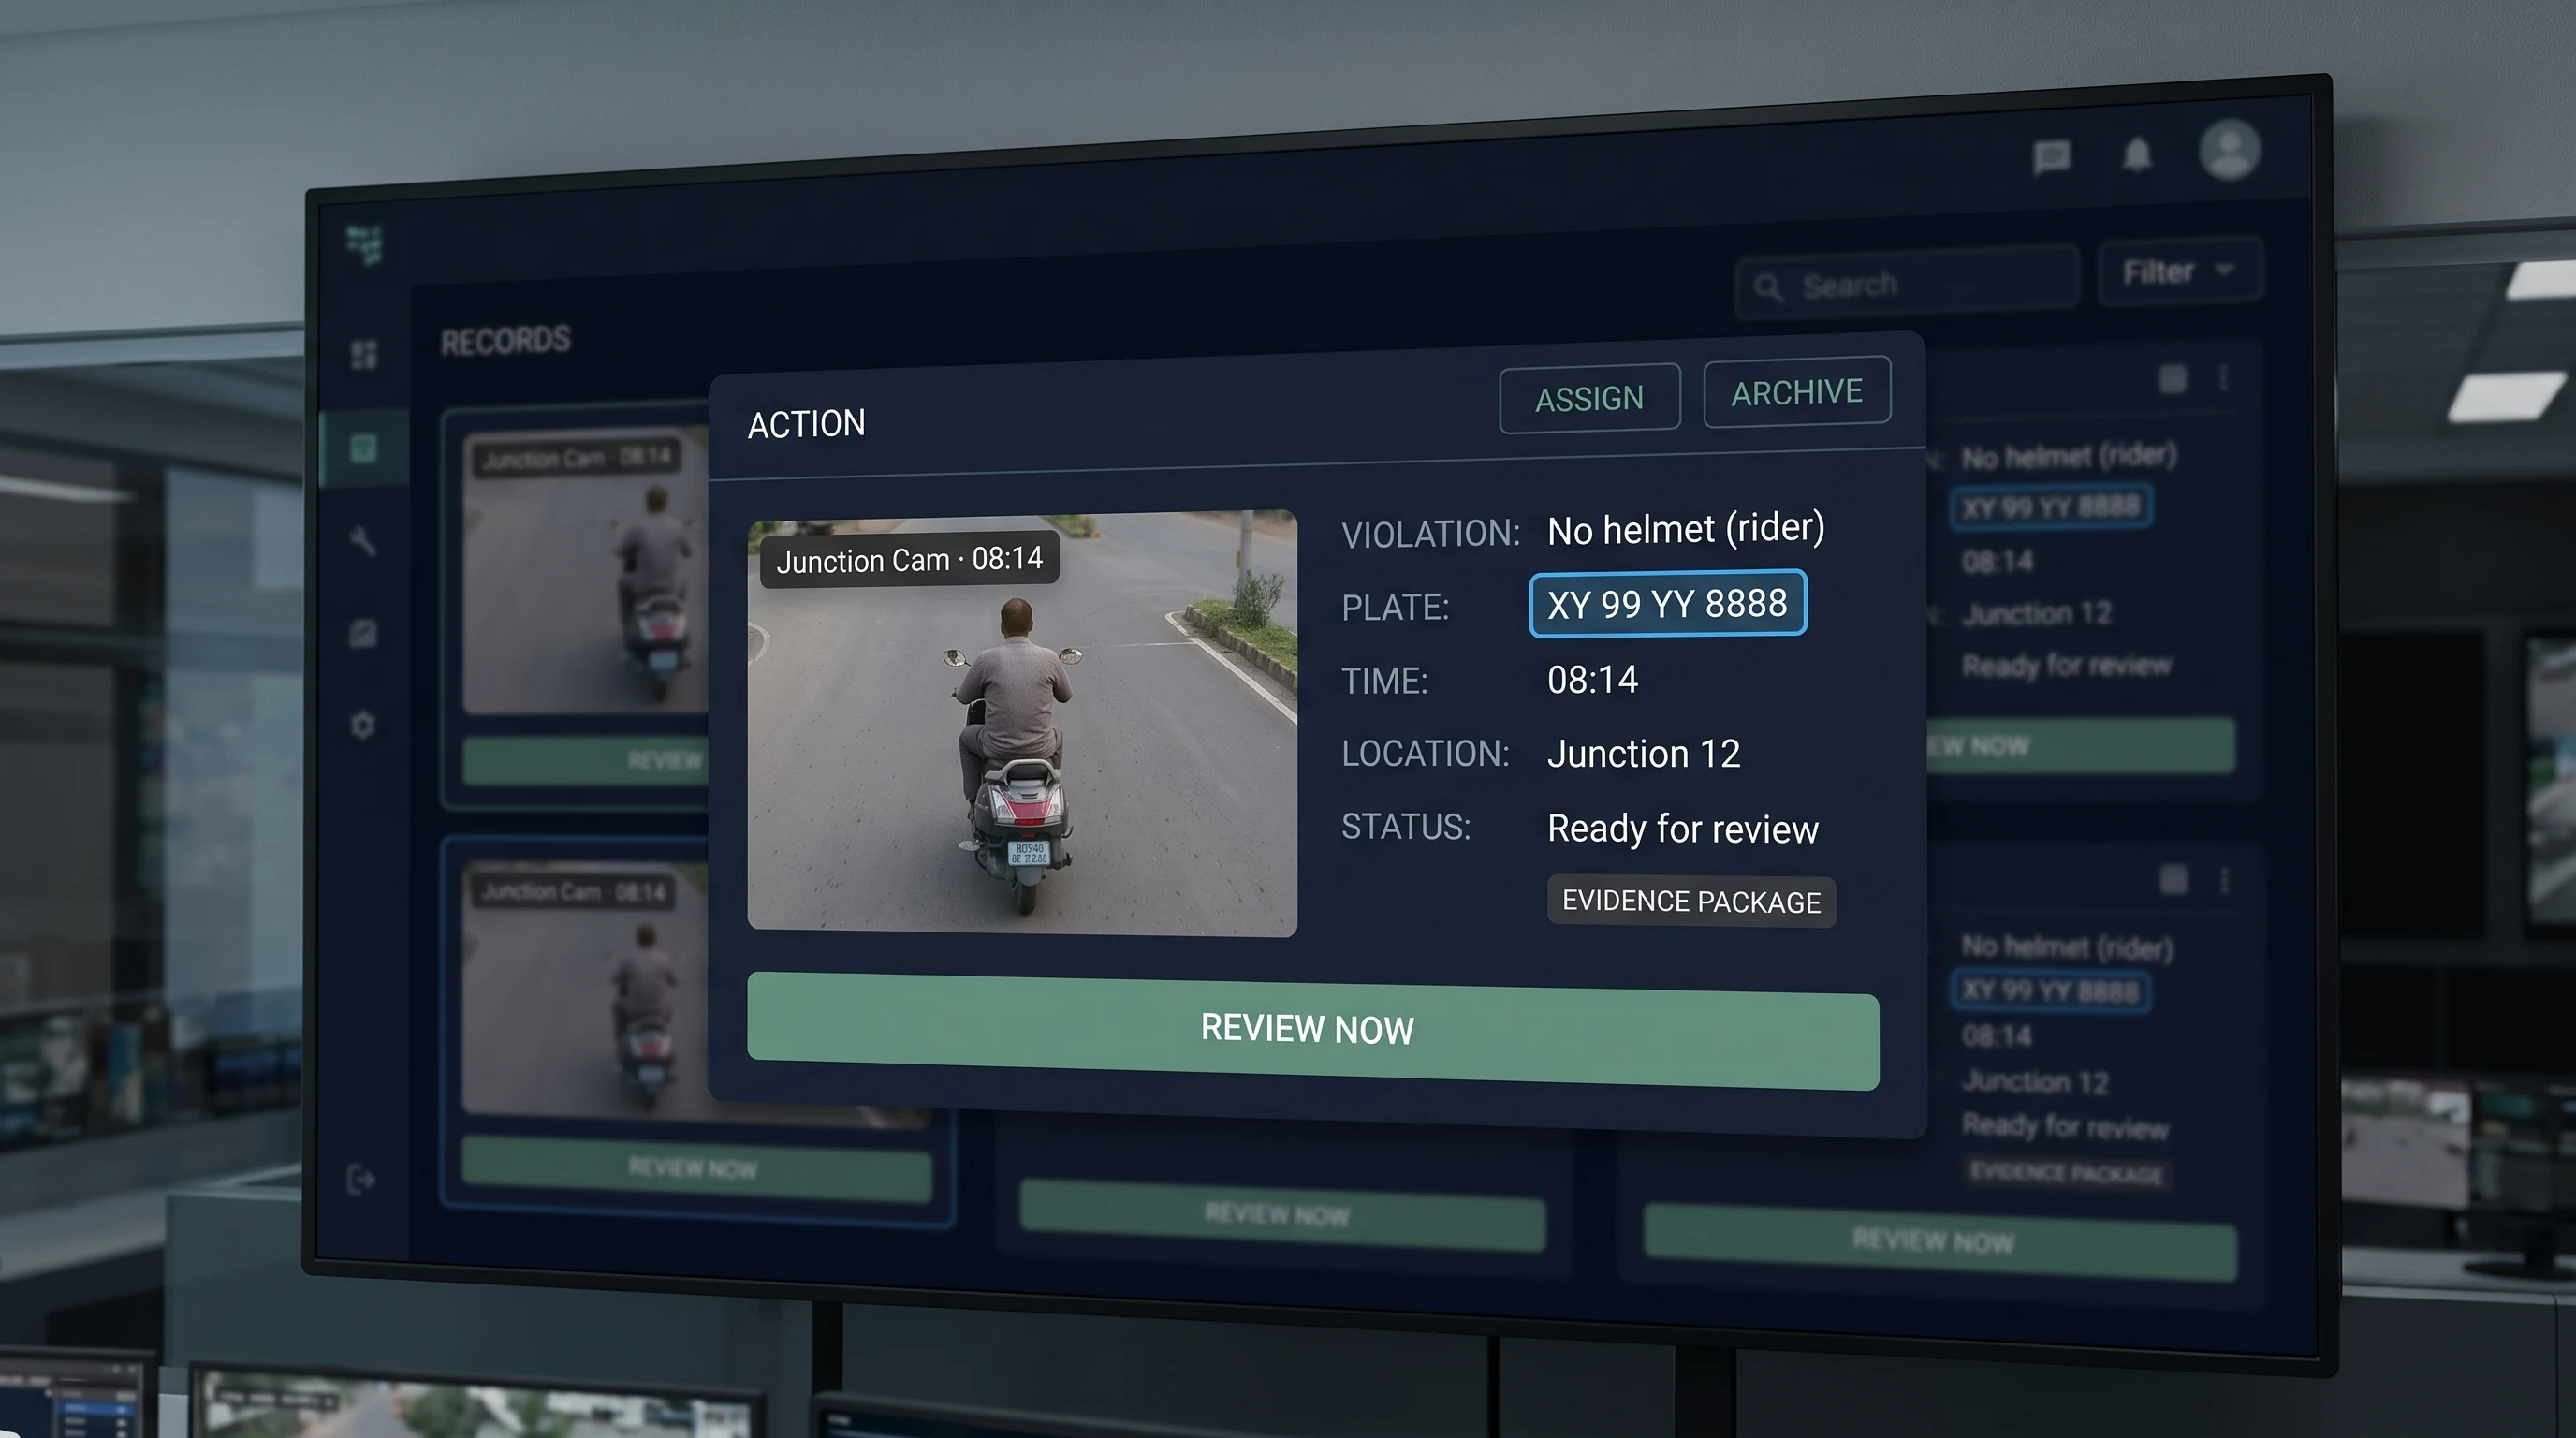Click the square icon on lower right card
This screenshot has width=2576, height=1438.
click(2173, 880)
